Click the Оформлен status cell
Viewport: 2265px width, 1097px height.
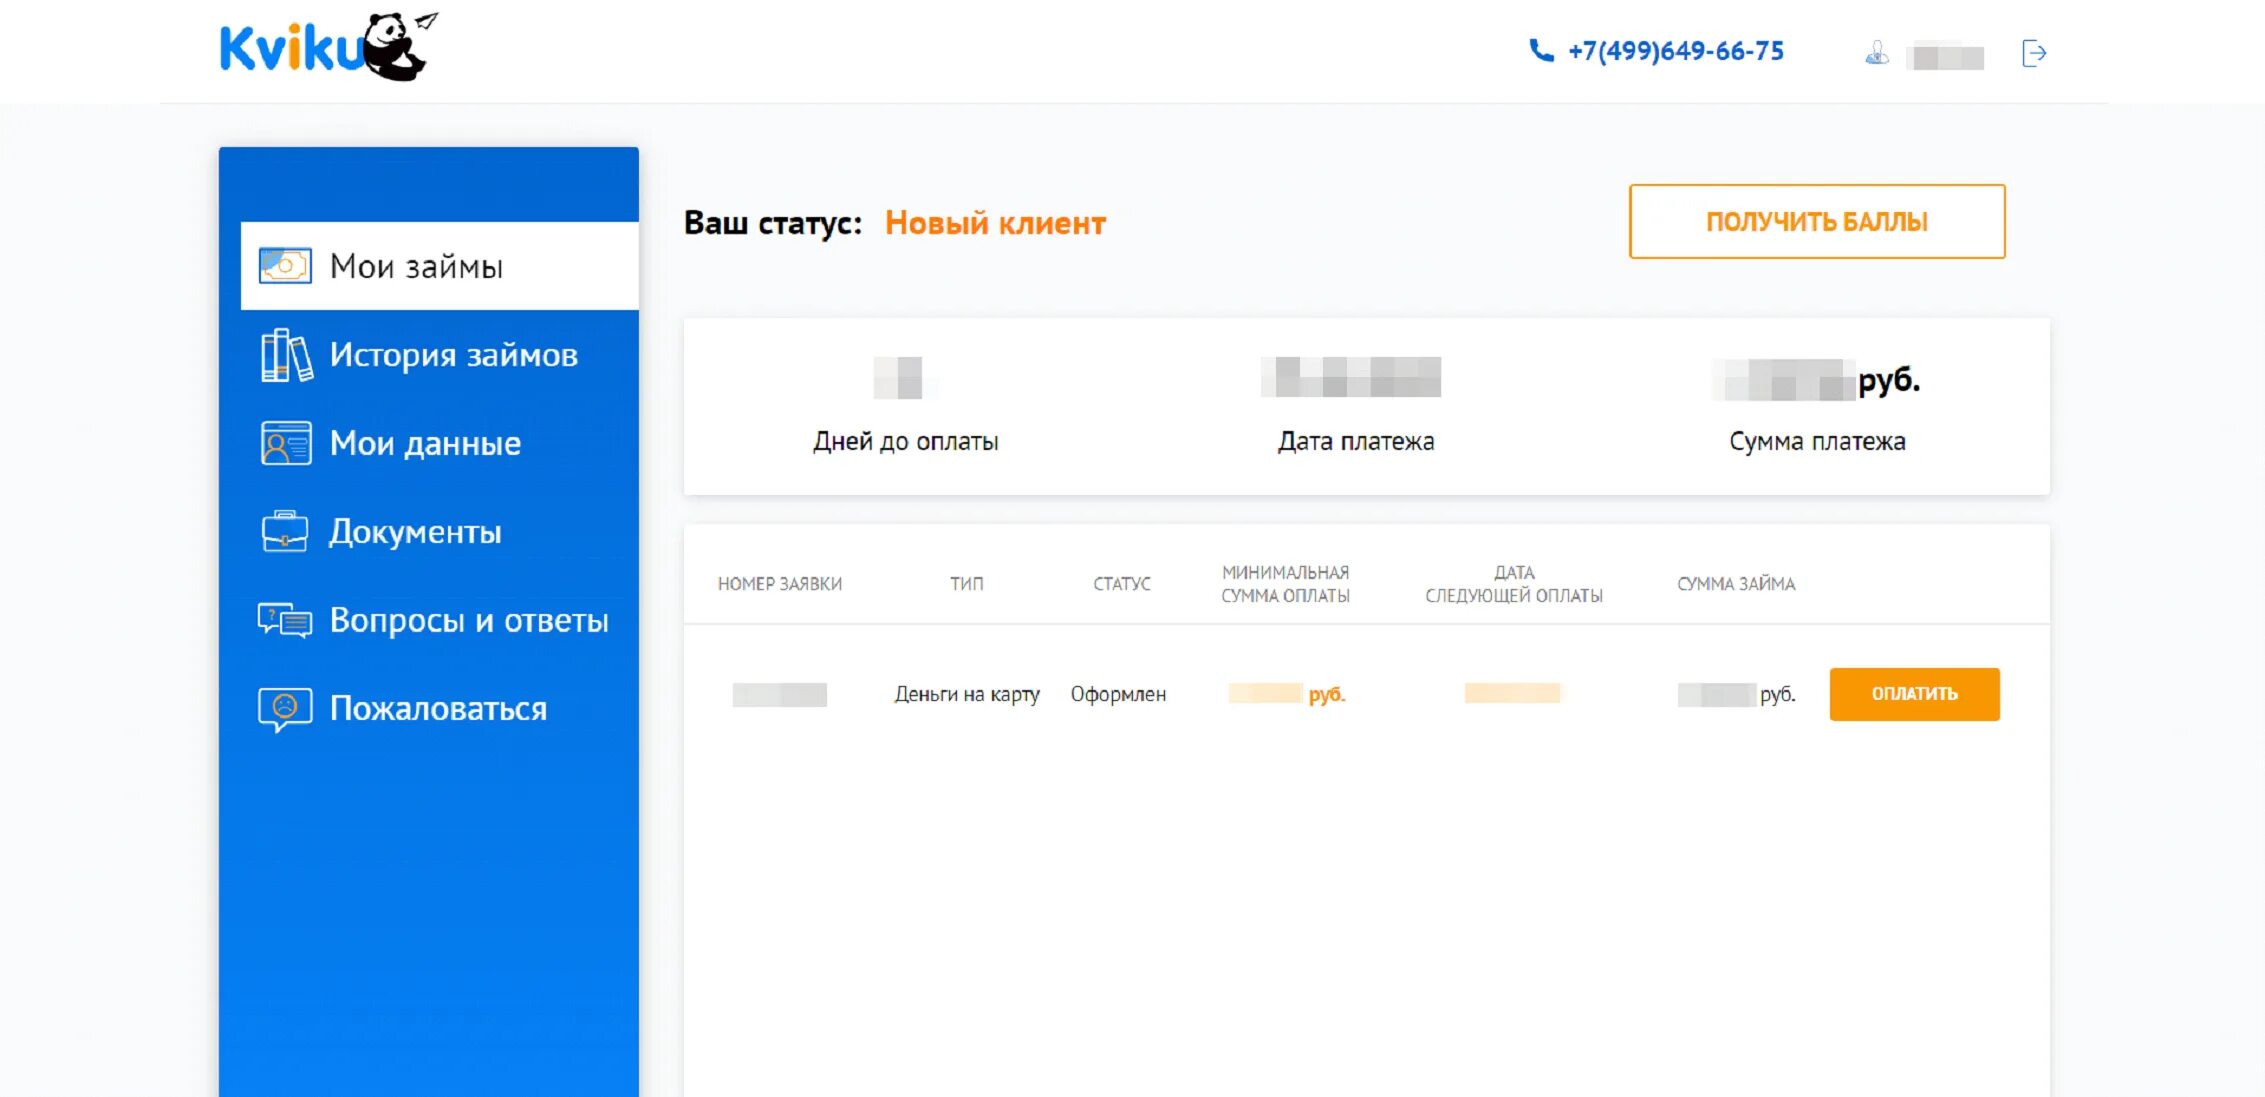(1118, 694)
